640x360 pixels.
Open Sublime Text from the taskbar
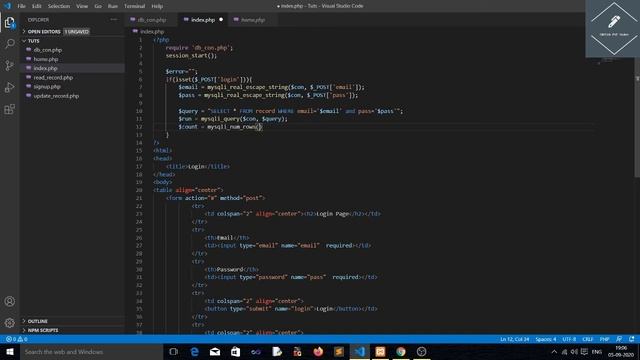[339, 351]
